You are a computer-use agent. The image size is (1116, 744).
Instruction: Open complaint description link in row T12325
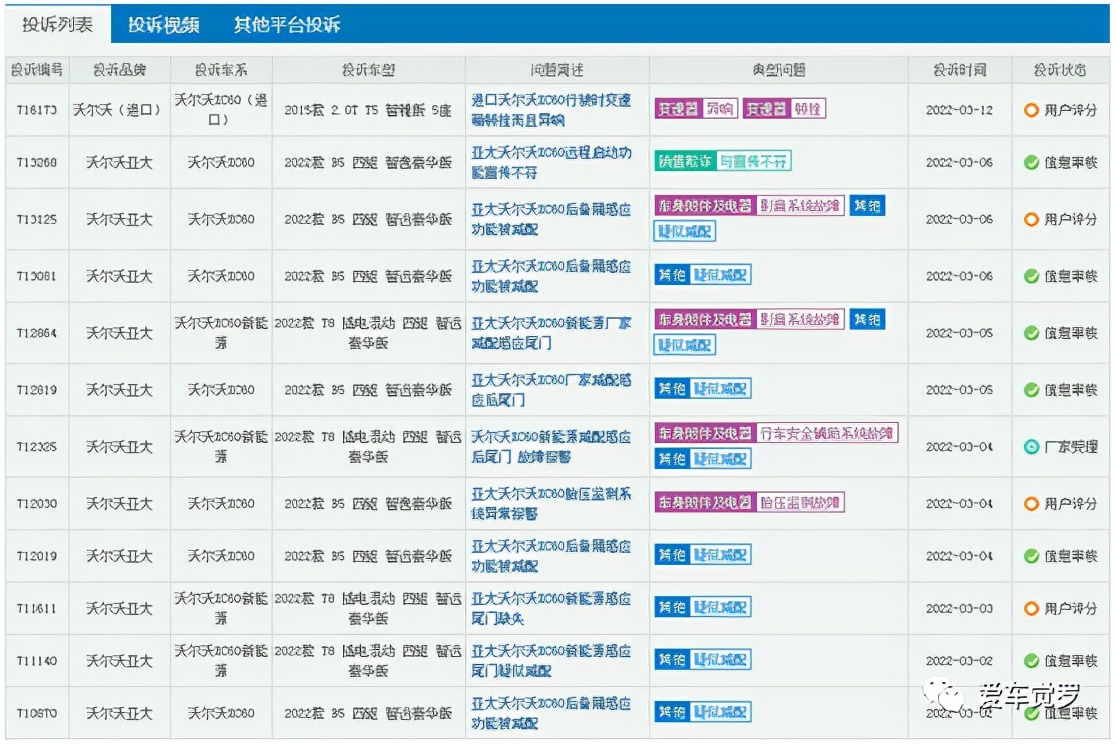point(551,447)
